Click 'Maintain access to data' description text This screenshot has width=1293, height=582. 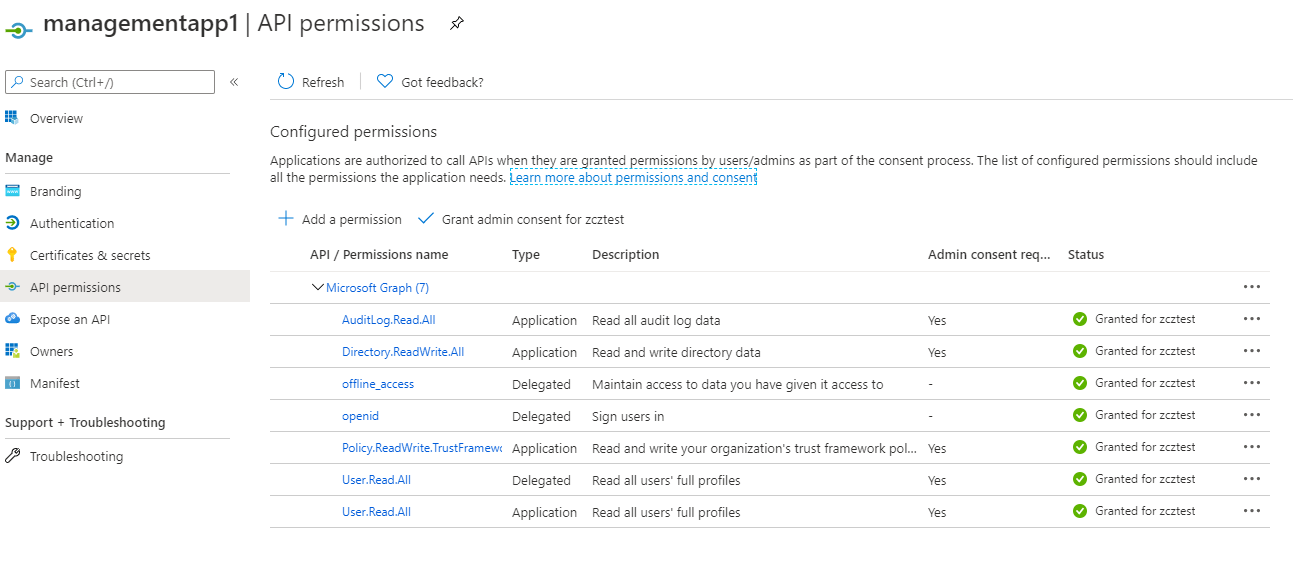click(x=738, y=384)
